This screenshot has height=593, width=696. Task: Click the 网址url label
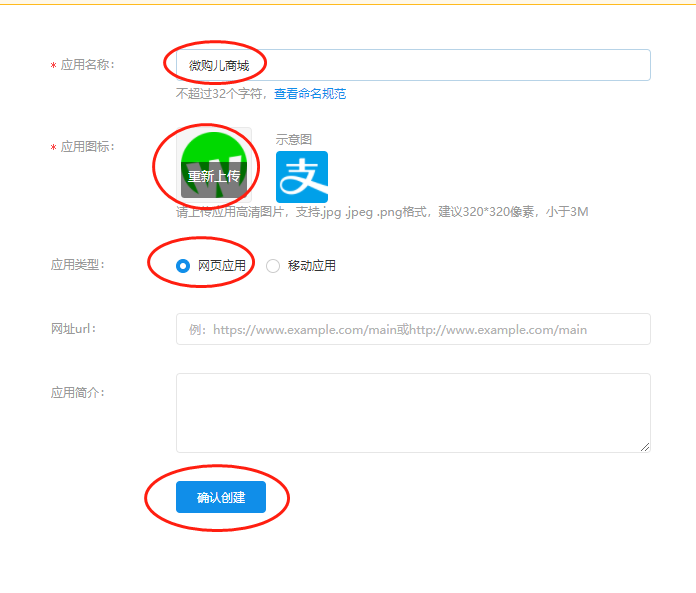coord(73,329)
